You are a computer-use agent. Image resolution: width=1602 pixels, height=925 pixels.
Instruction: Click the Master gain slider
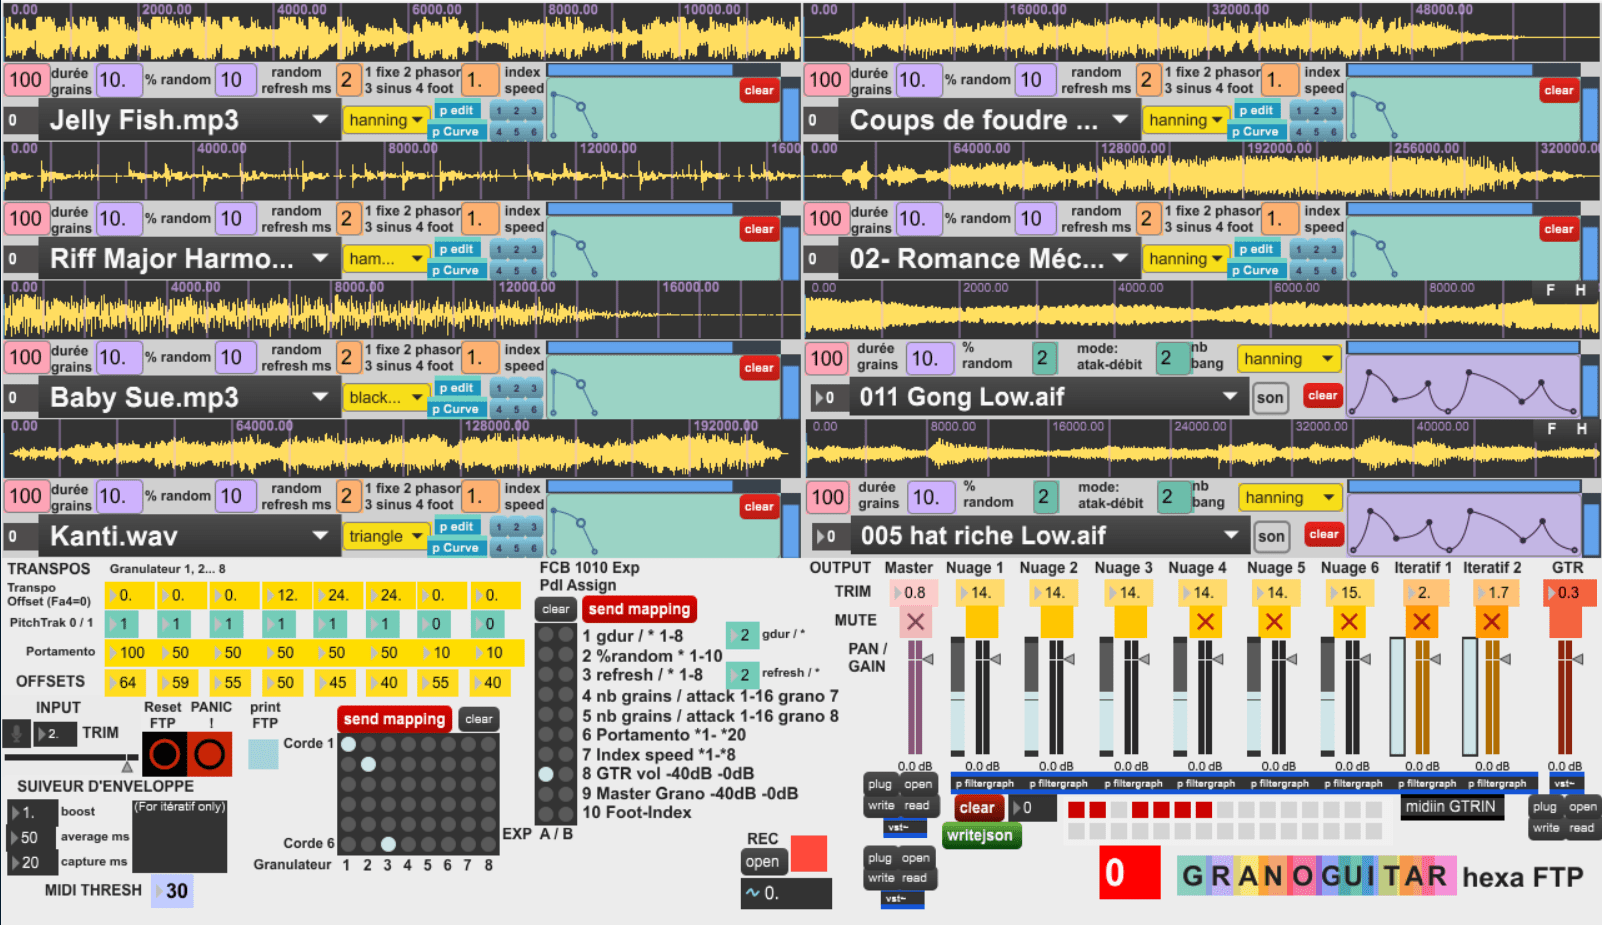(914, 700)
